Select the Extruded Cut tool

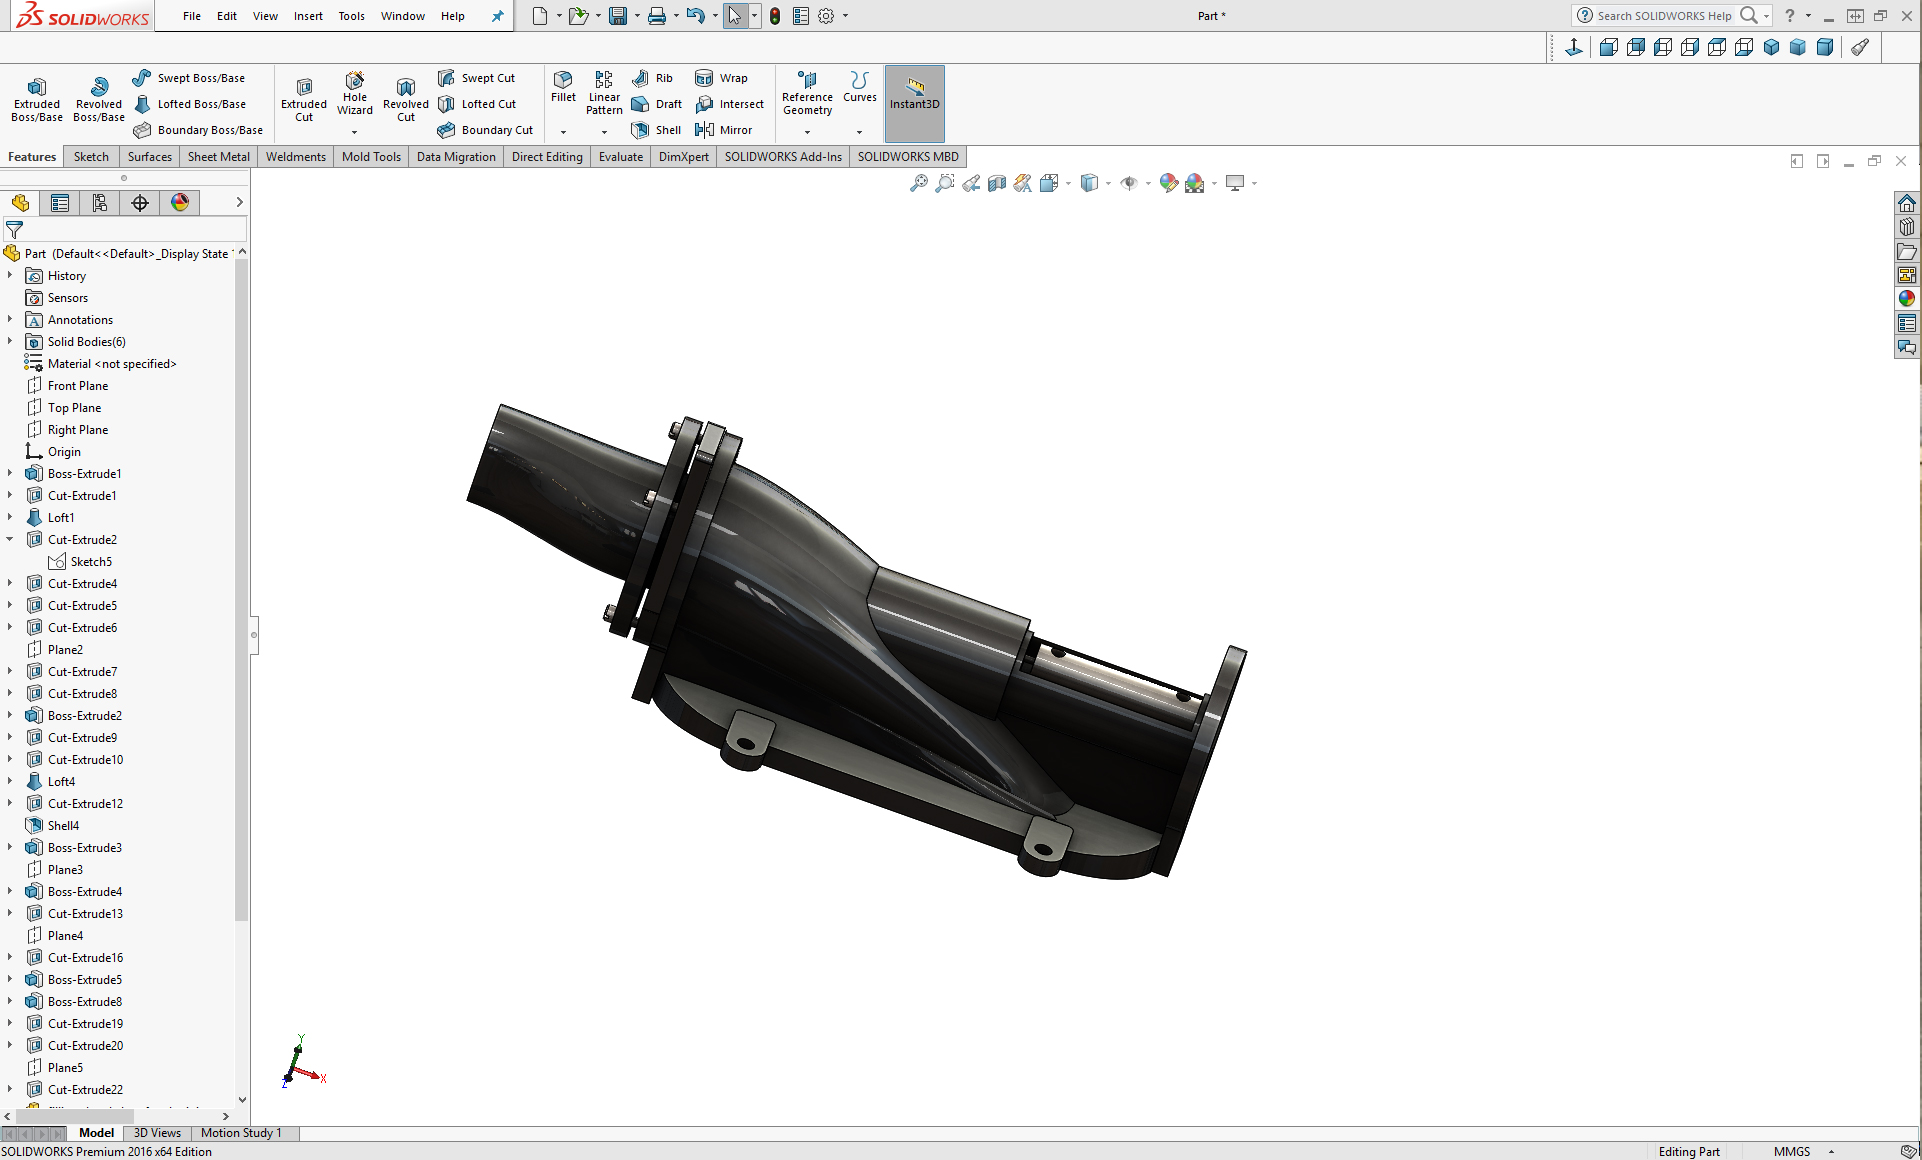coord(304,101)
